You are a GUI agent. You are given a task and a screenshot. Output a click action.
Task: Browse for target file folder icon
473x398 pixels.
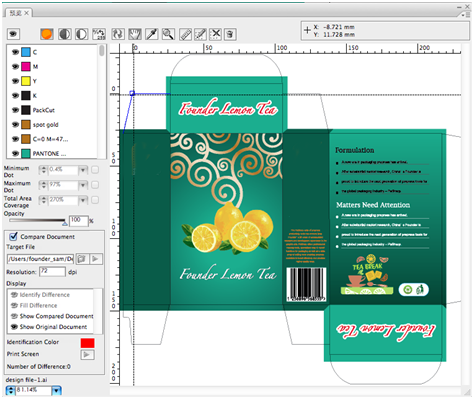tap(82, 259)
